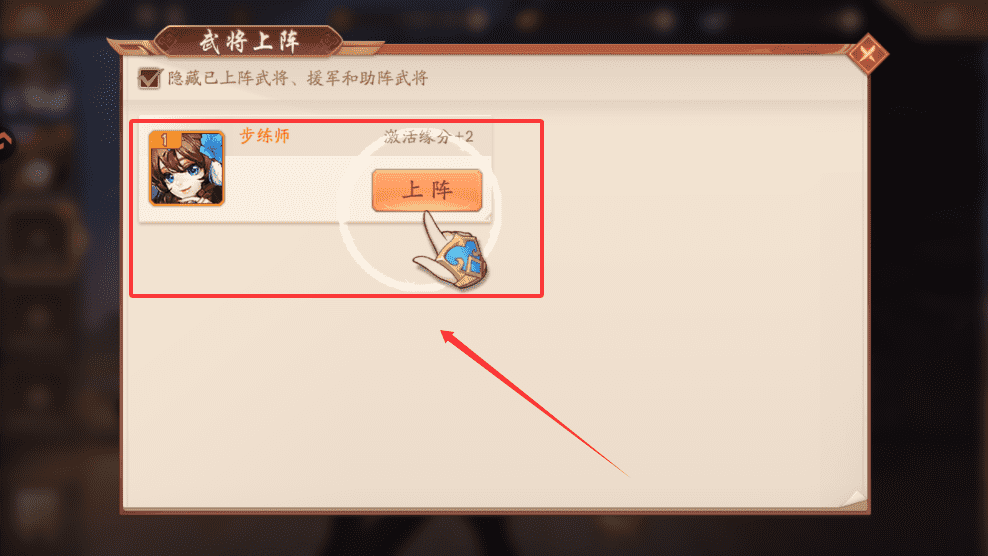Select the 步练师 hero portrait
Viewport: 988px width, 556px height.
187,168
